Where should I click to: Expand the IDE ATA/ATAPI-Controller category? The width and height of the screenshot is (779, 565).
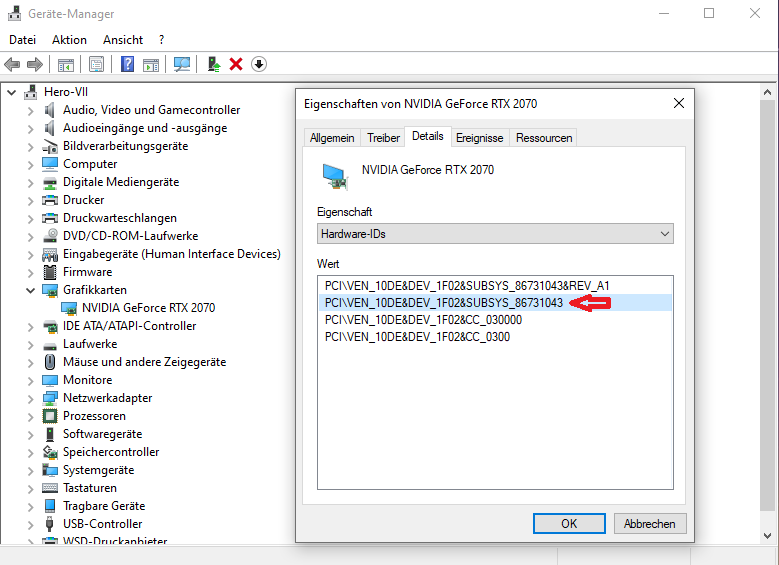(30, 326)
